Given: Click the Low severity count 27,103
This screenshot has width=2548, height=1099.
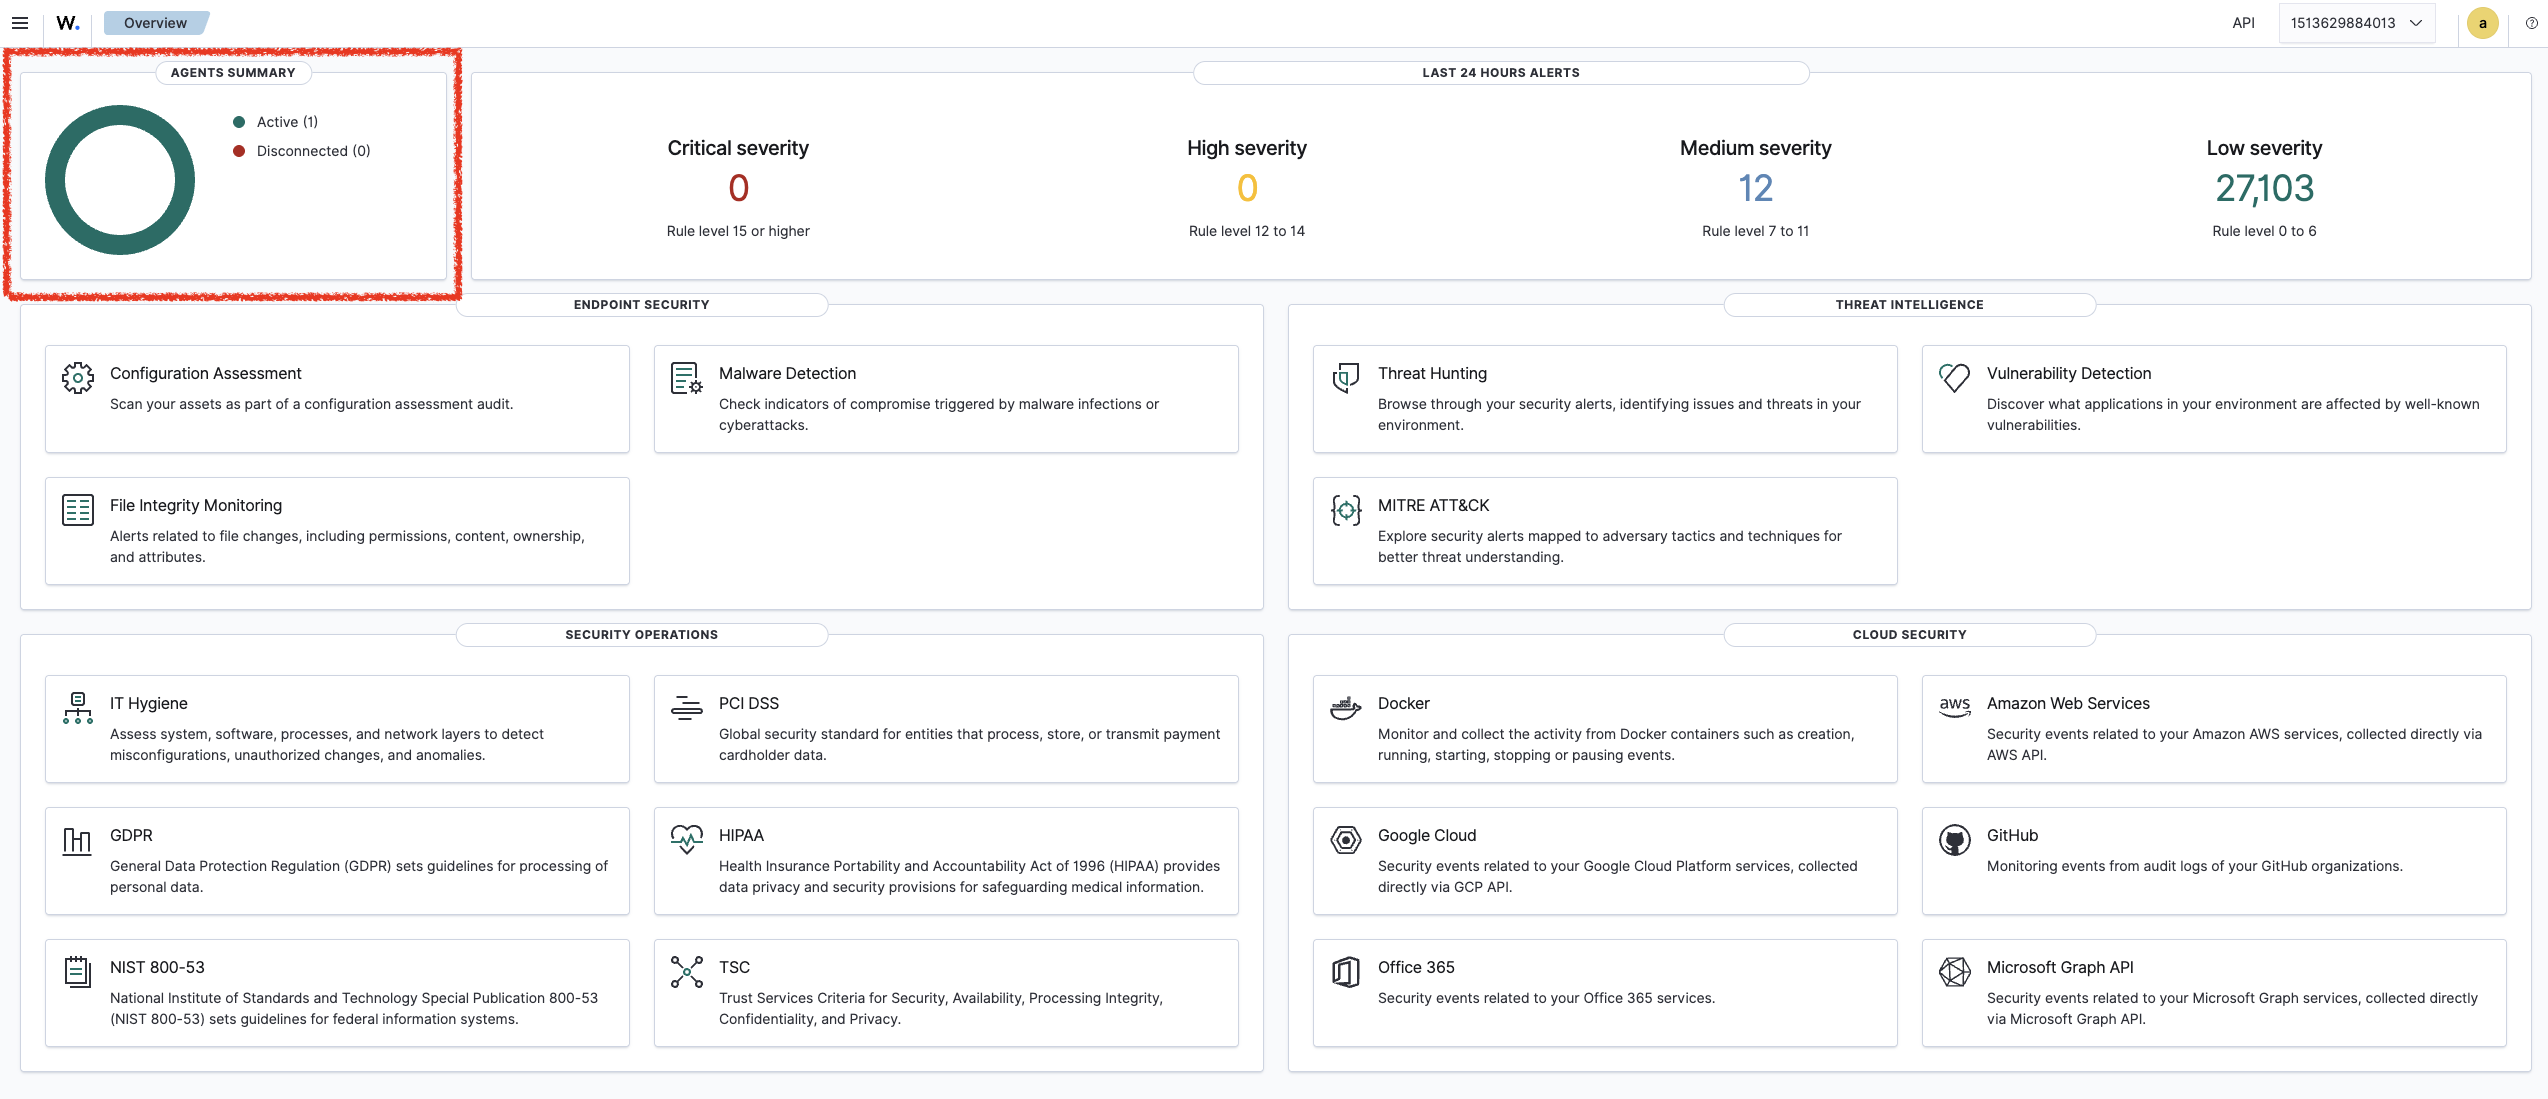Looking at the screenshot, I should tap(2264, 188).
